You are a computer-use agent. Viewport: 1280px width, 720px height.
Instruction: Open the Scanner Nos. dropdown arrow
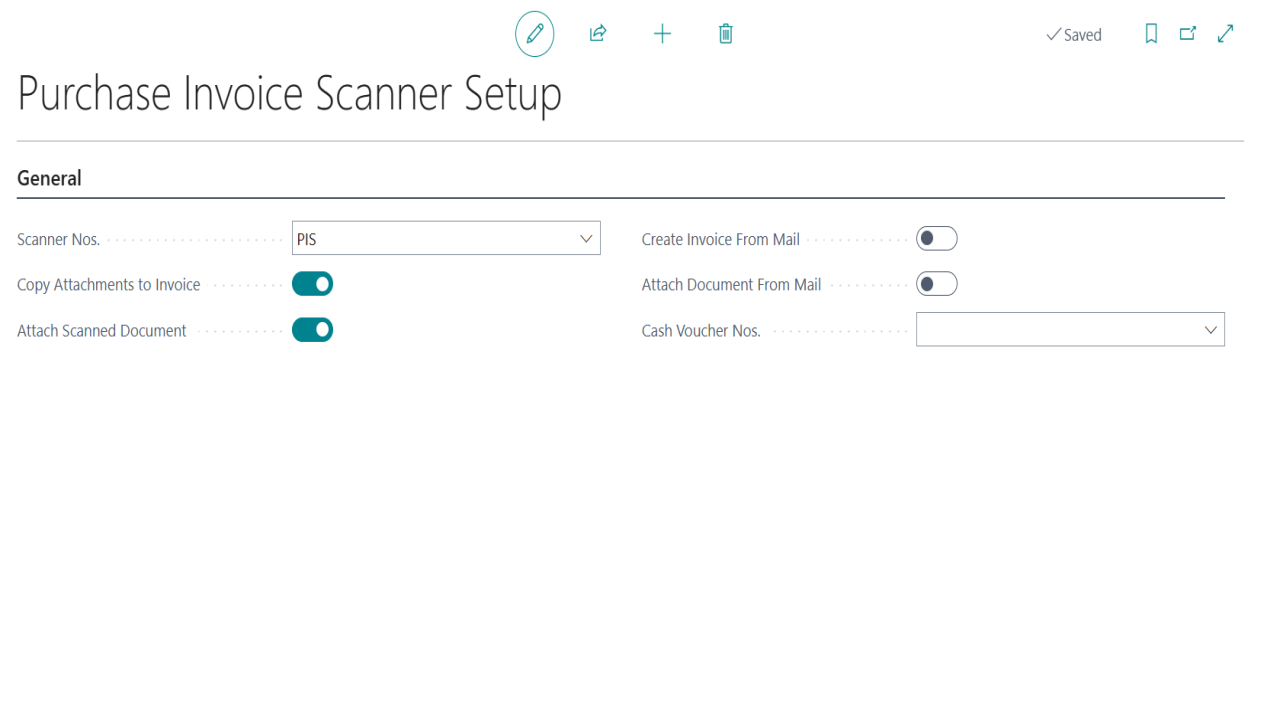click(x=586, y=239)
